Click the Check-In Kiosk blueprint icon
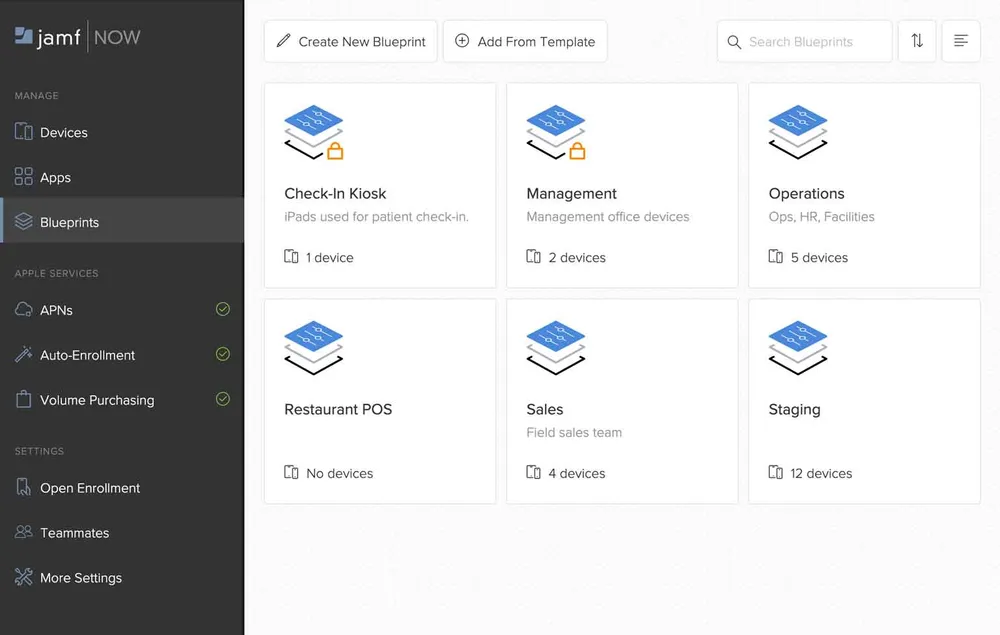This screenshot has width=1000, height=635. [314, 133]
